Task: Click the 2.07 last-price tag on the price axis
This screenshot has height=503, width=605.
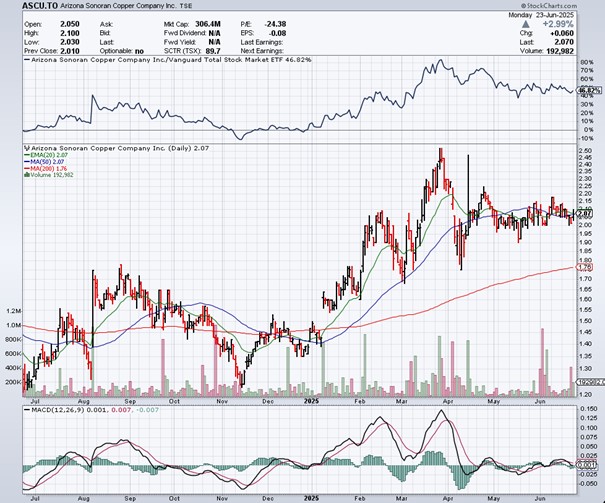Action: point(585,213)
